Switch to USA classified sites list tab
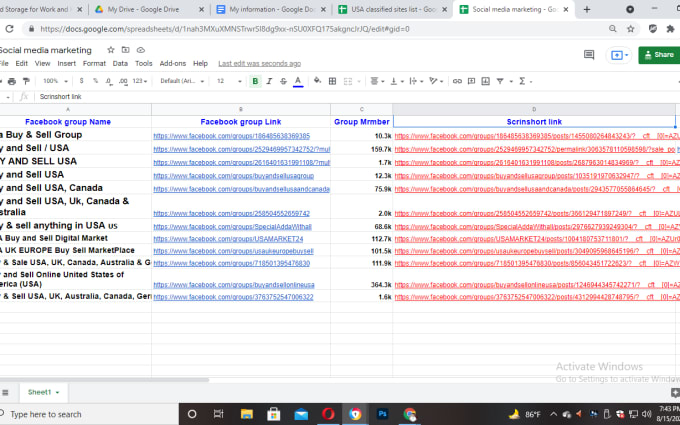 (x=392, y=9)
